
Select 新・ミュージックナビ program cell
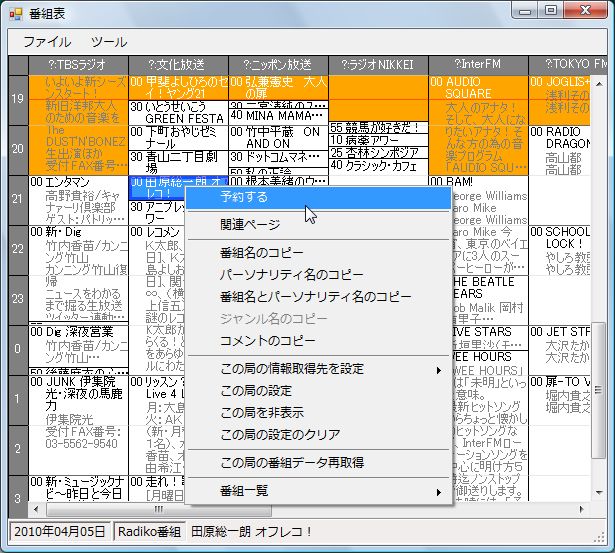(78, 488)
